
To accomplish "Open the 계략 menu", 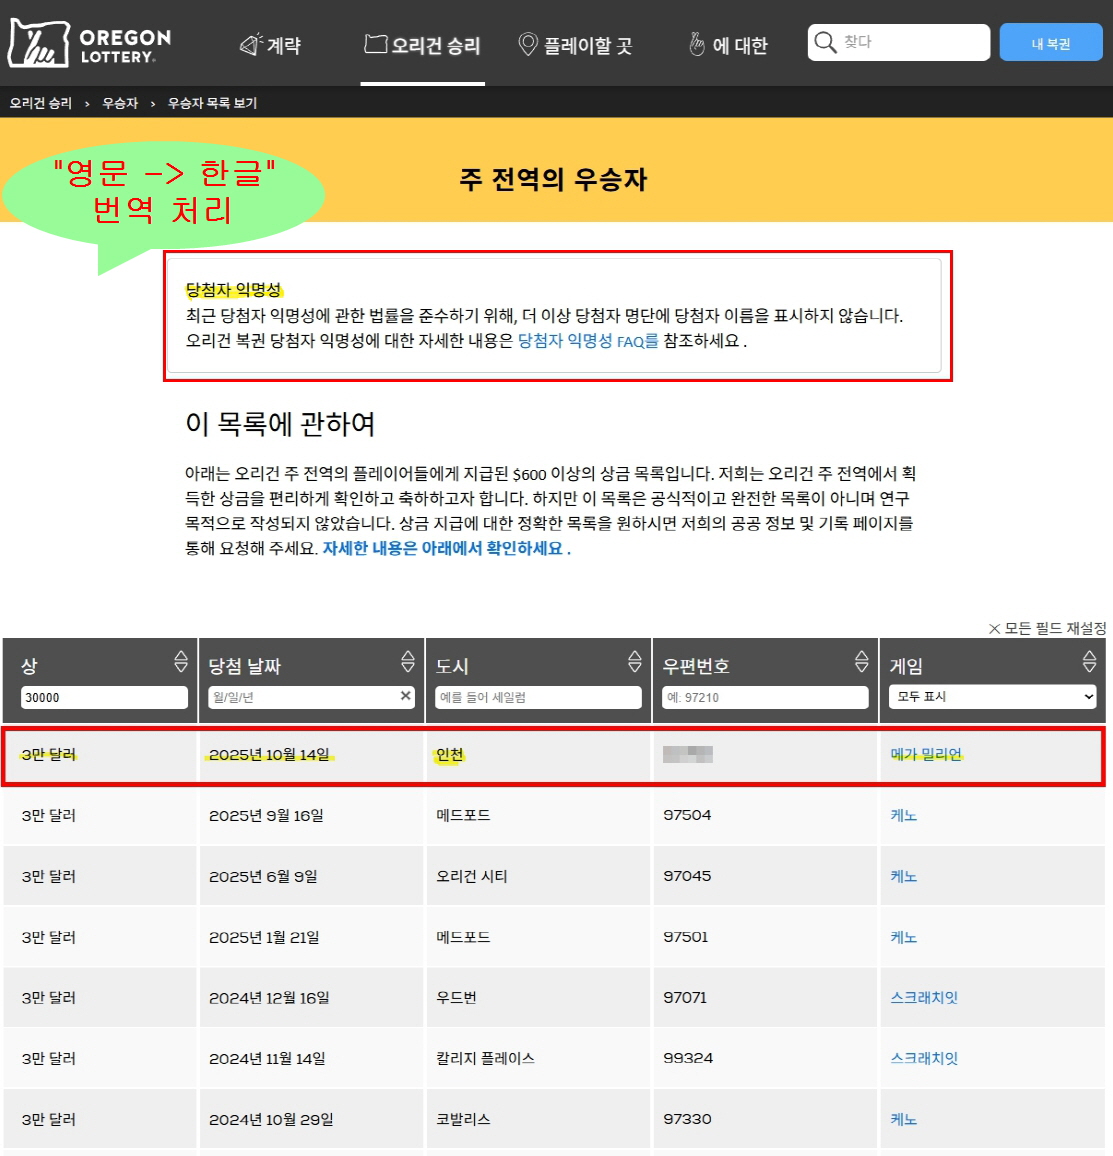I will (271, 45).
